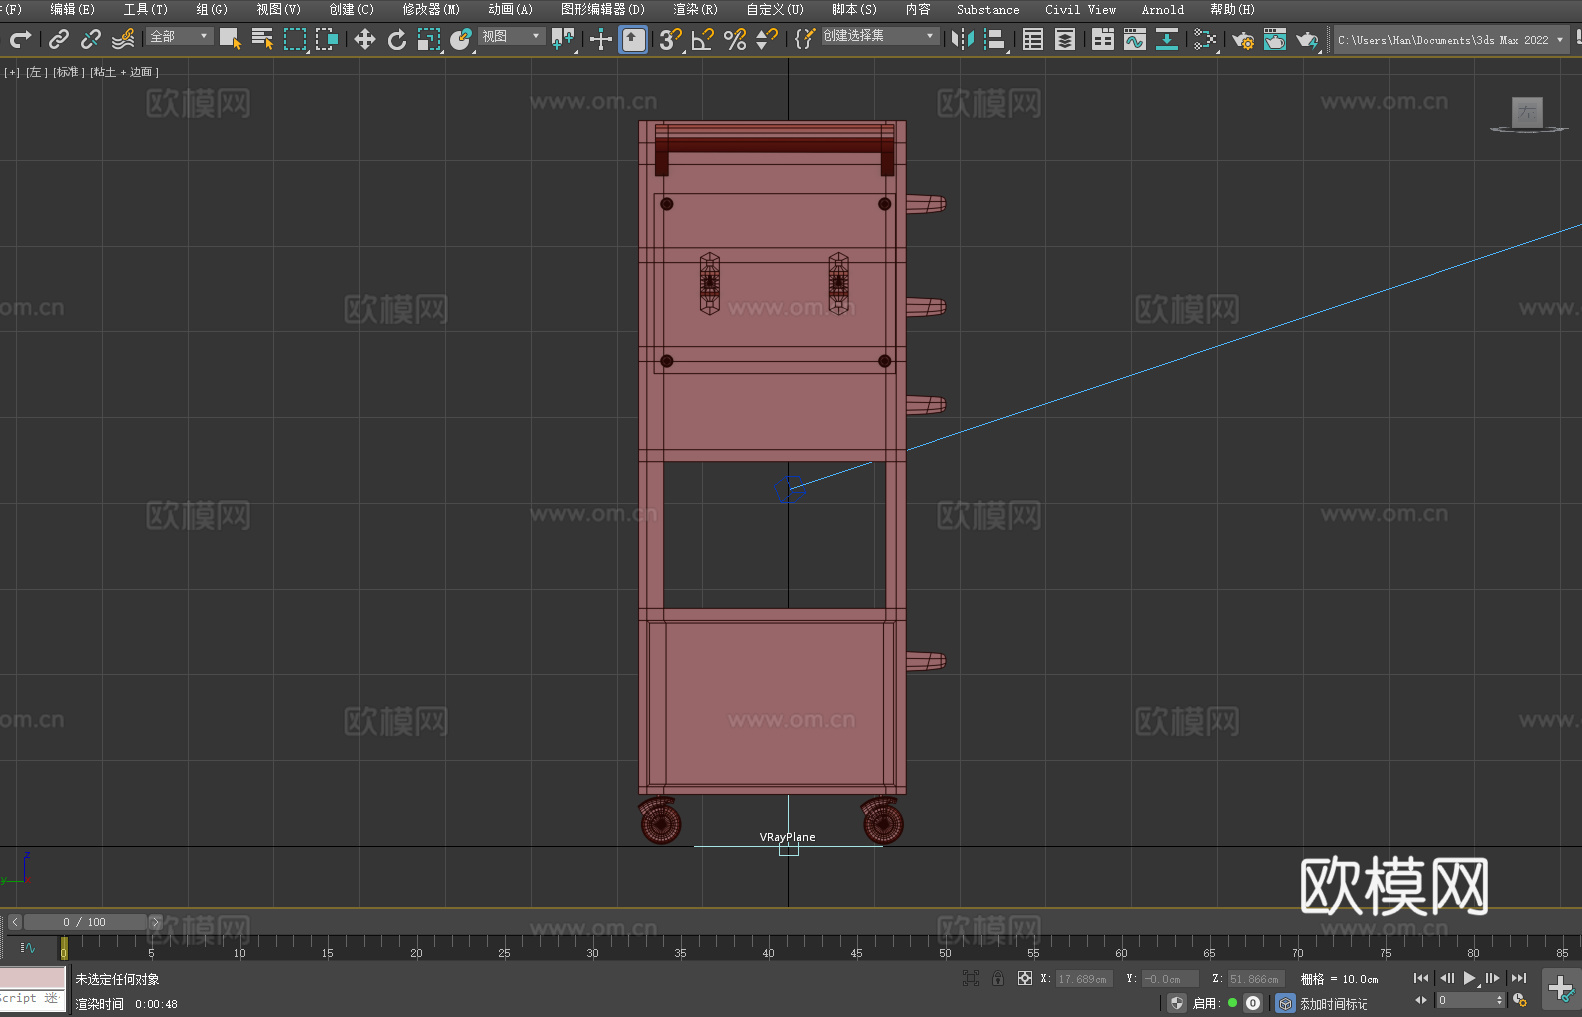
Task: Open Curve Editor icon
Action: (1135, 39)
